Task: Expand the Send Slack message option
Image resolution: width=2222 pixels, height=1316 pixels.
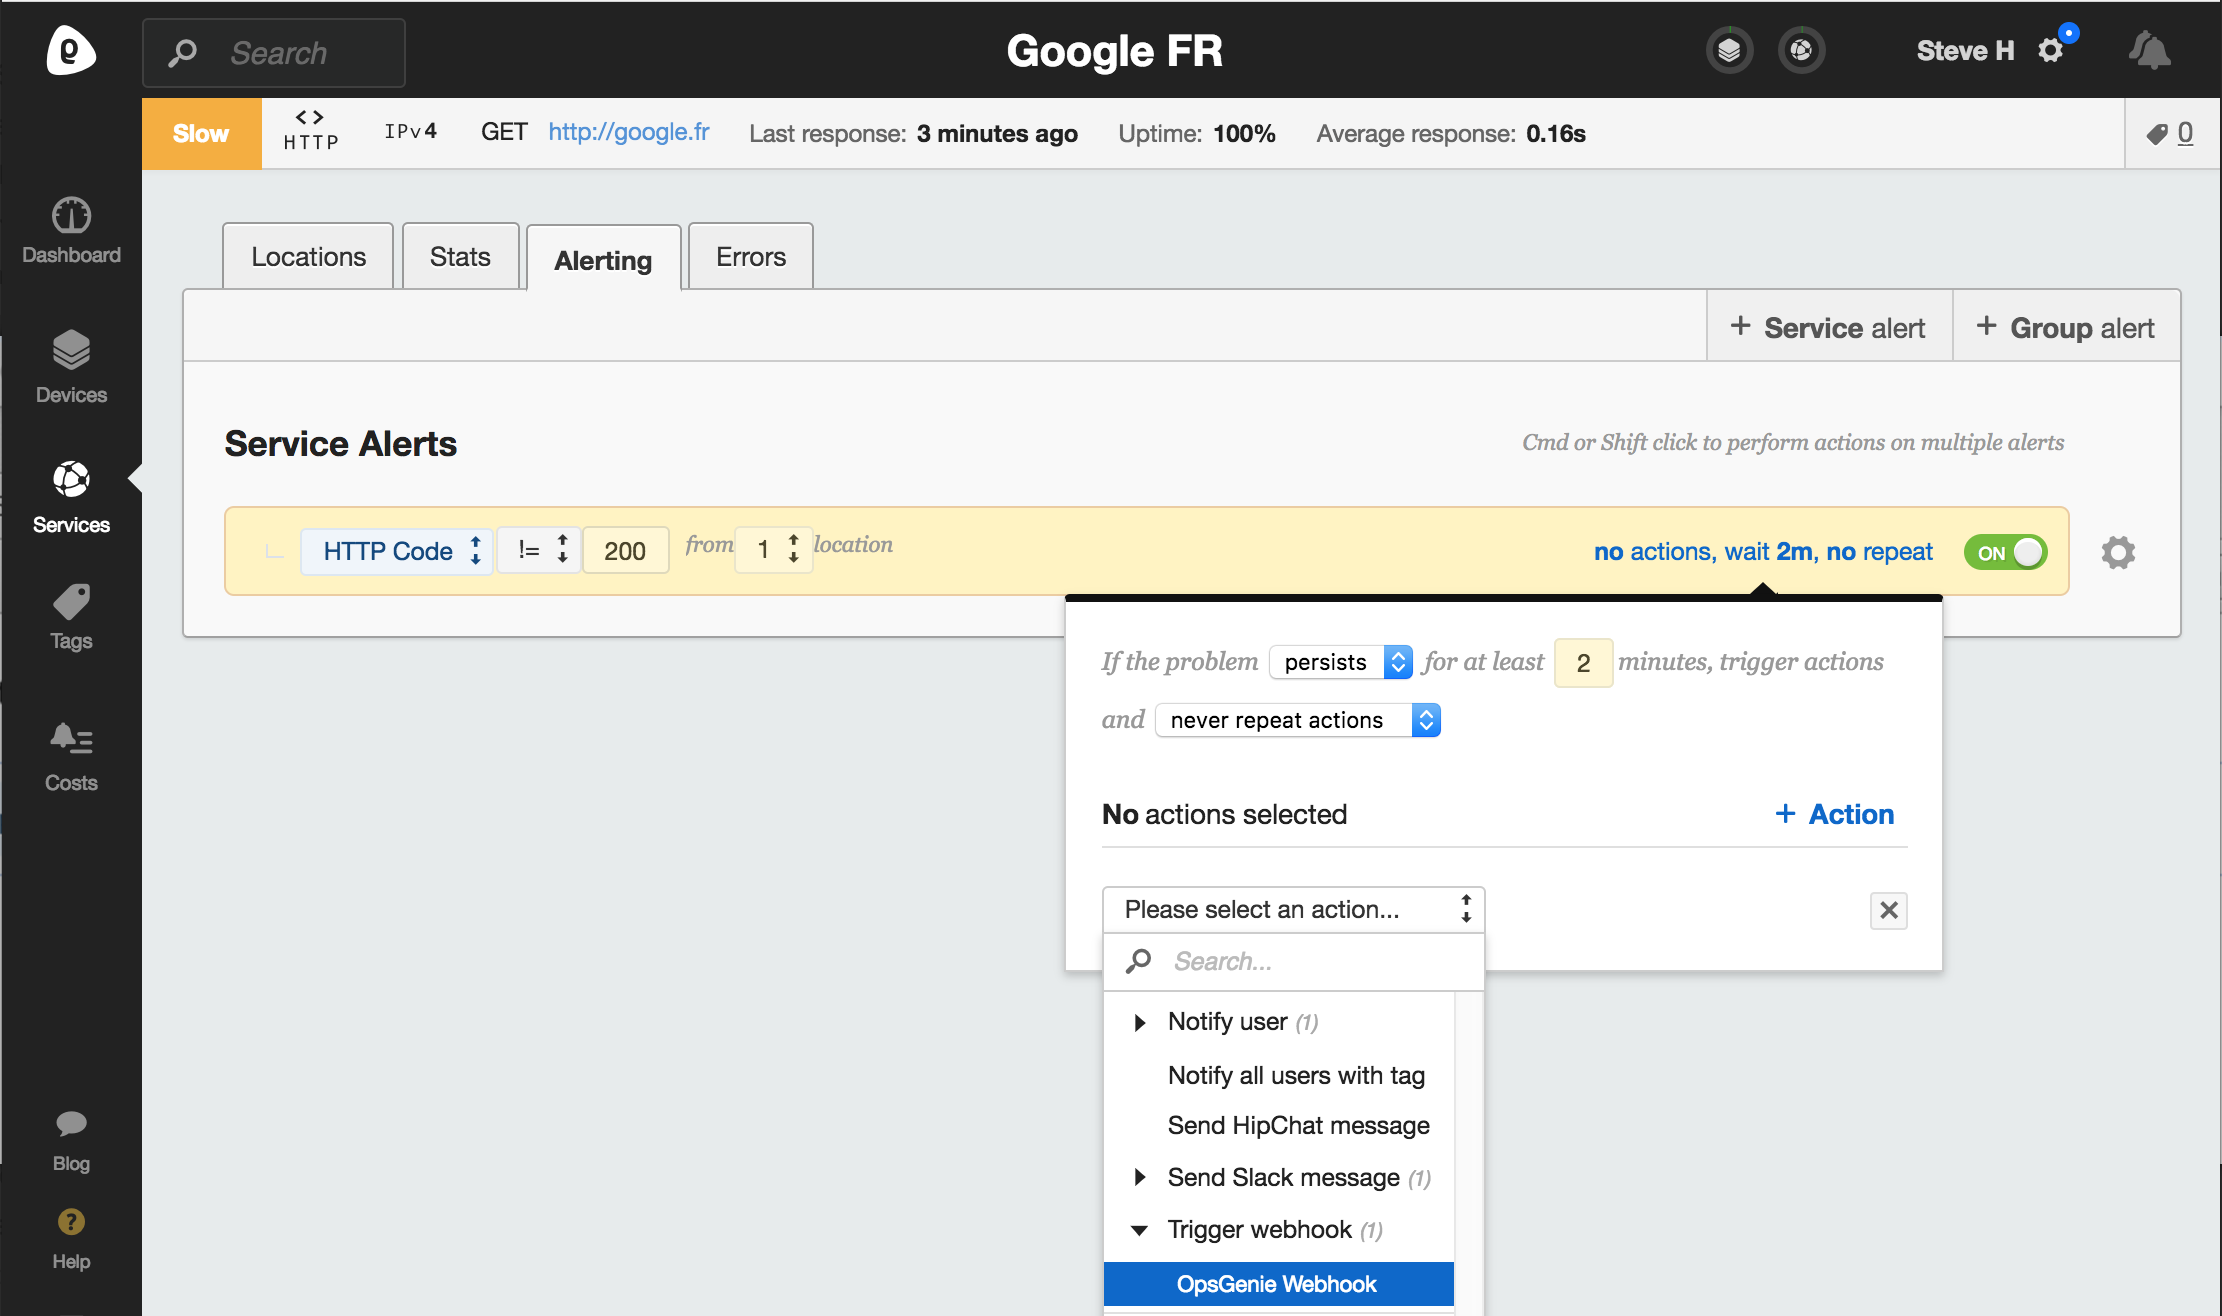Action: pyautogui.click(x=1138, y=1177)
